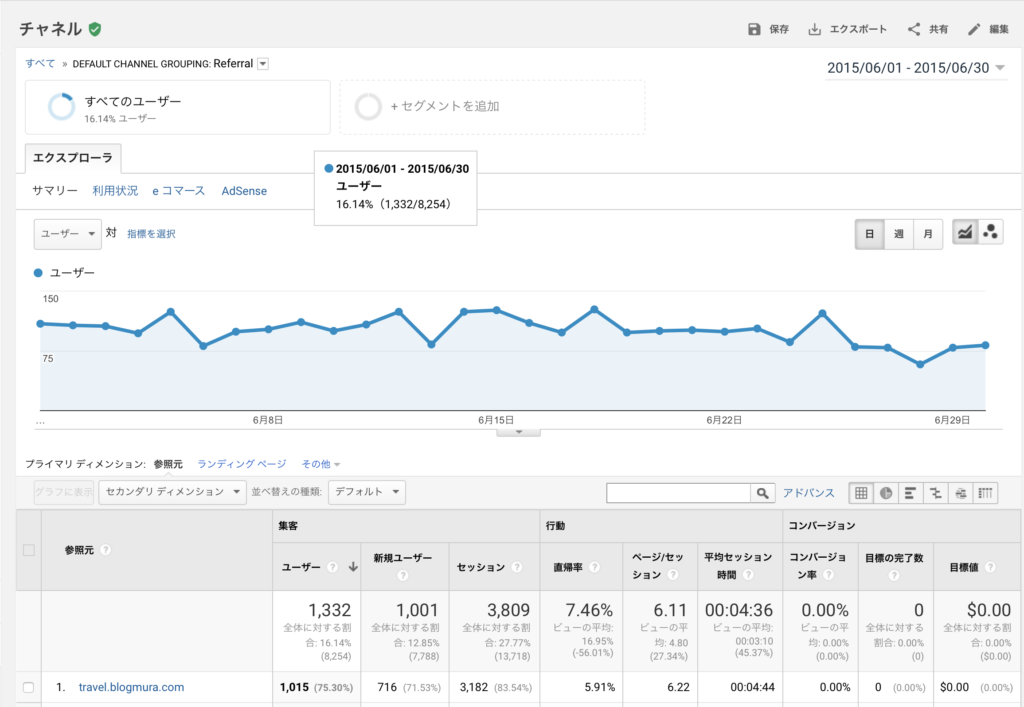This screenshot has height=707, width=1024.
Task: Click the green verified shield icon beside チャネル
Action: [x=95, y=29]
